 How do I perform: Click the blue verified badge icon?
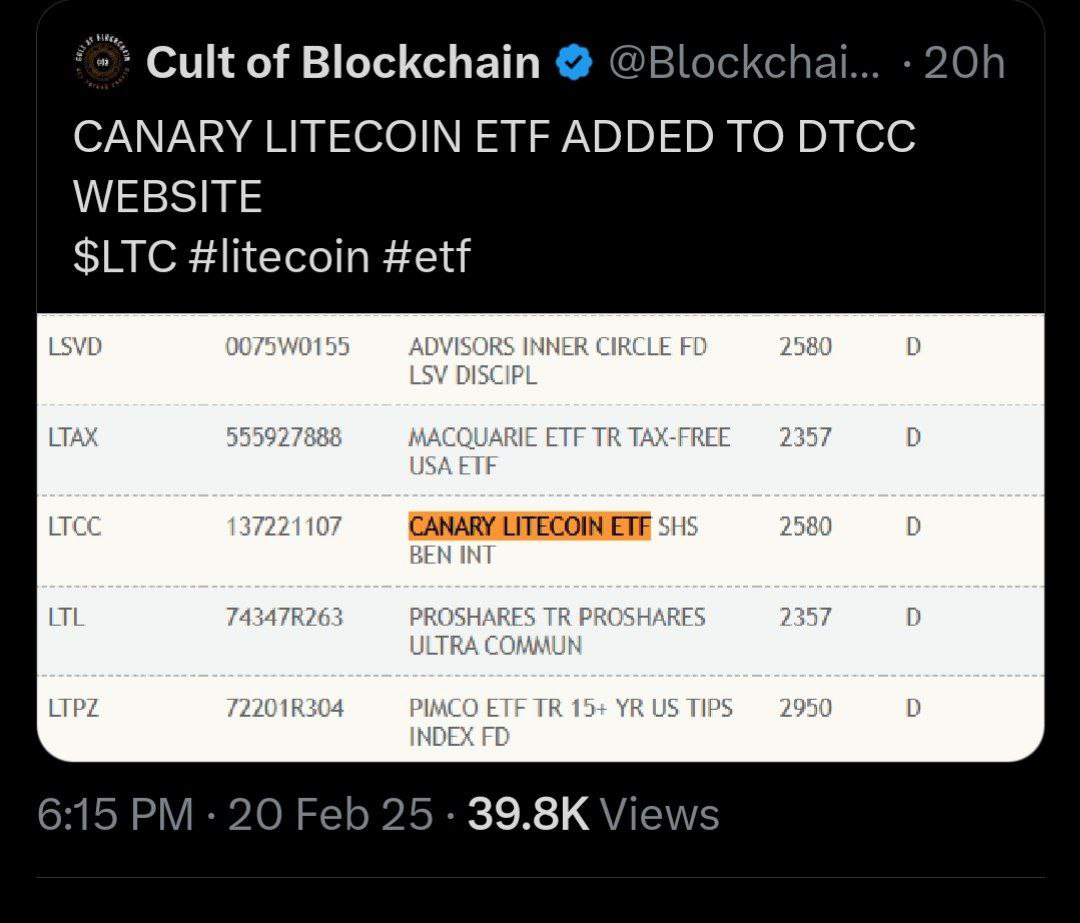[573, 64]
